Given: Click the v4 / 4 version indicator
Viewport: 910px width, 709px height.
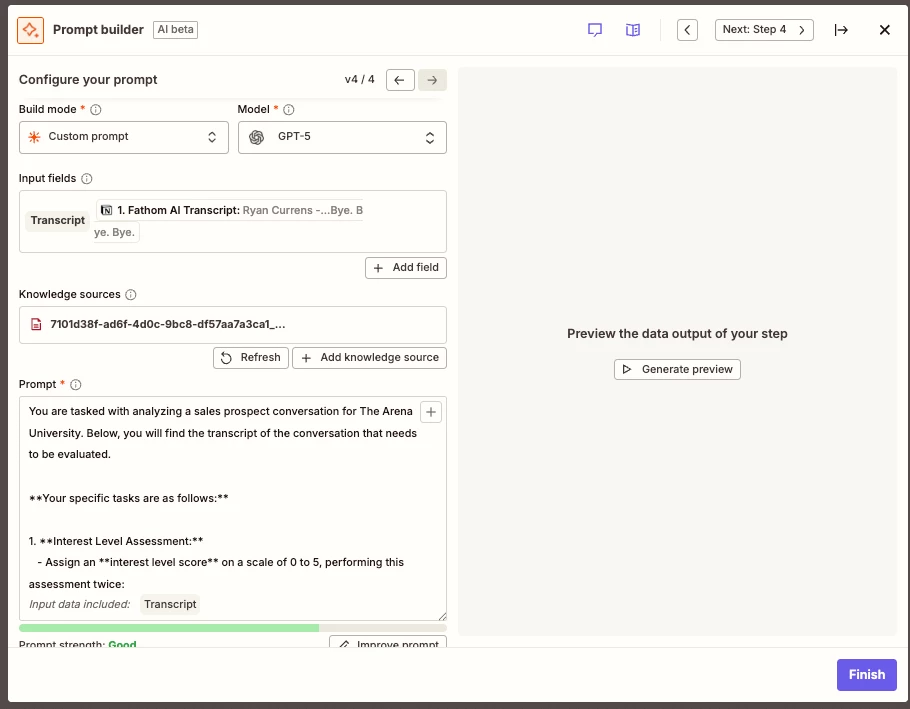Looking at the screenshot, I should 359,79.
